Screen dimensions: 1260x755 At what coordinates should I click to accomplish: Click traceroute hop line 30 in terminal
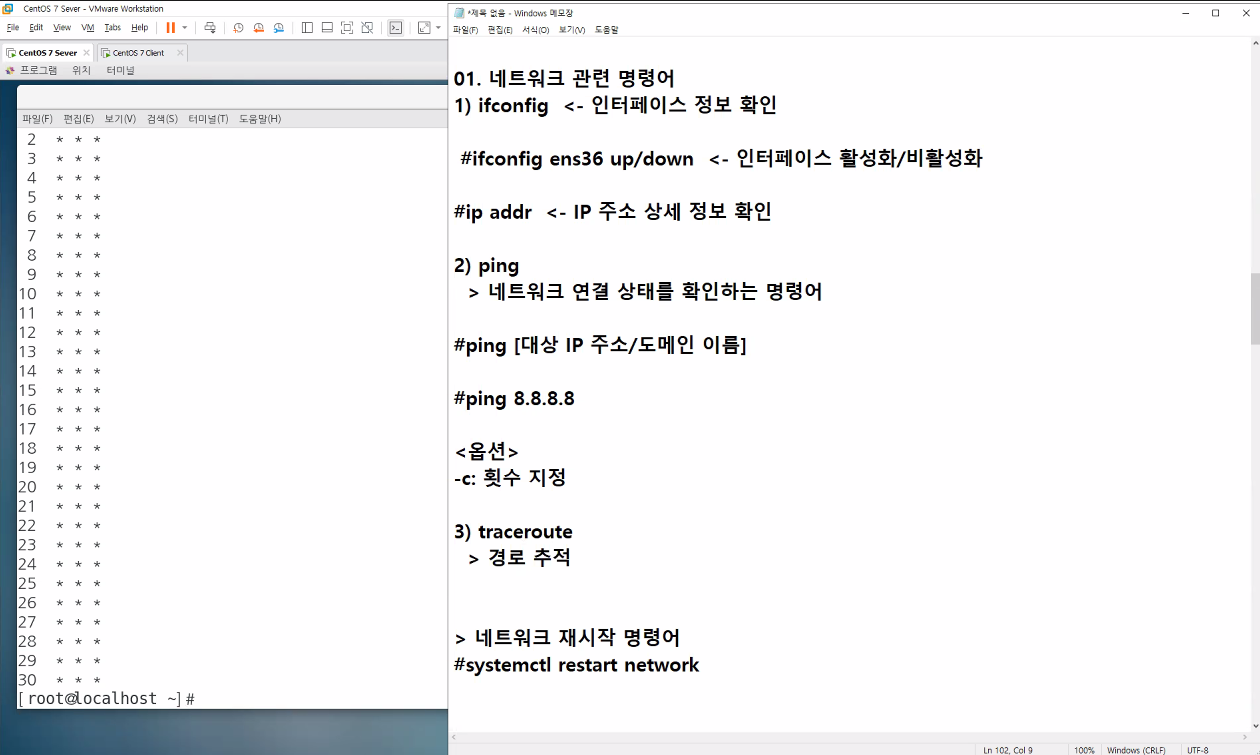click(x=60, y=680)
